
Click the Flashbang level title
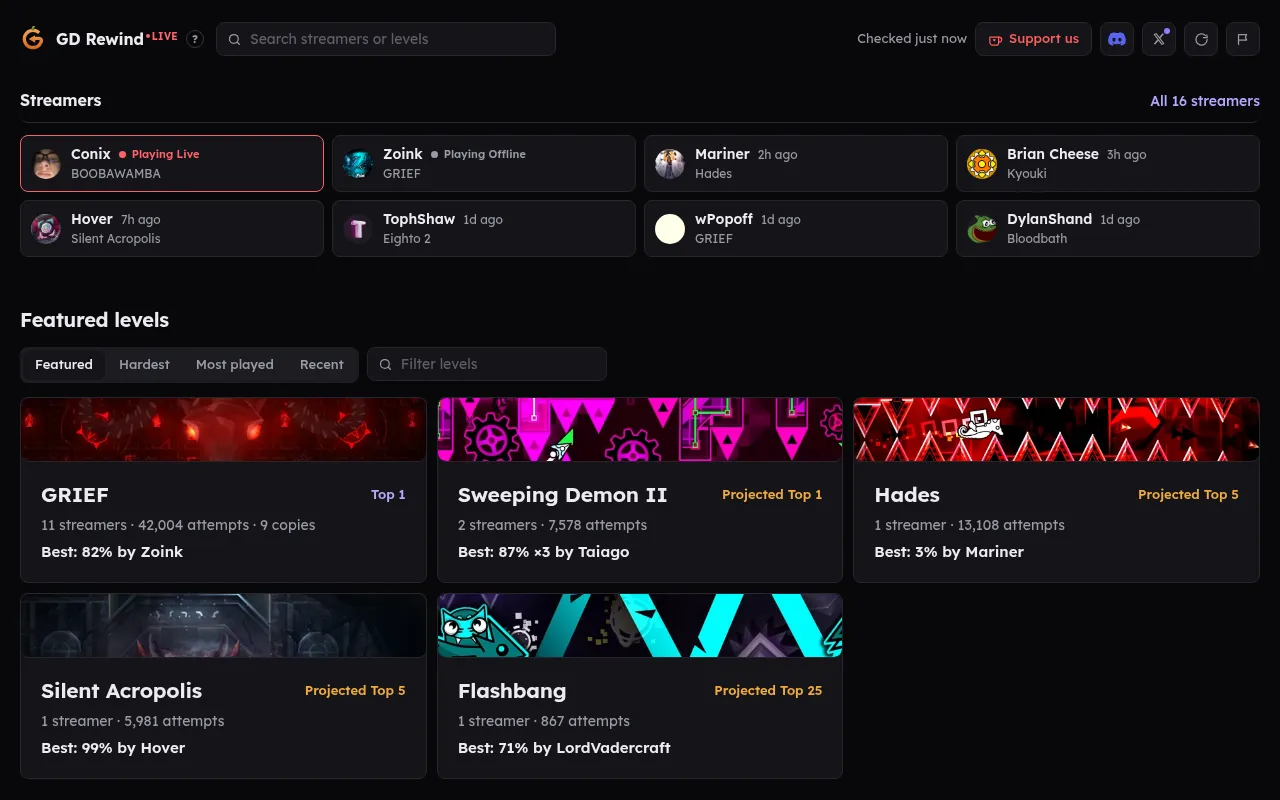512,691
